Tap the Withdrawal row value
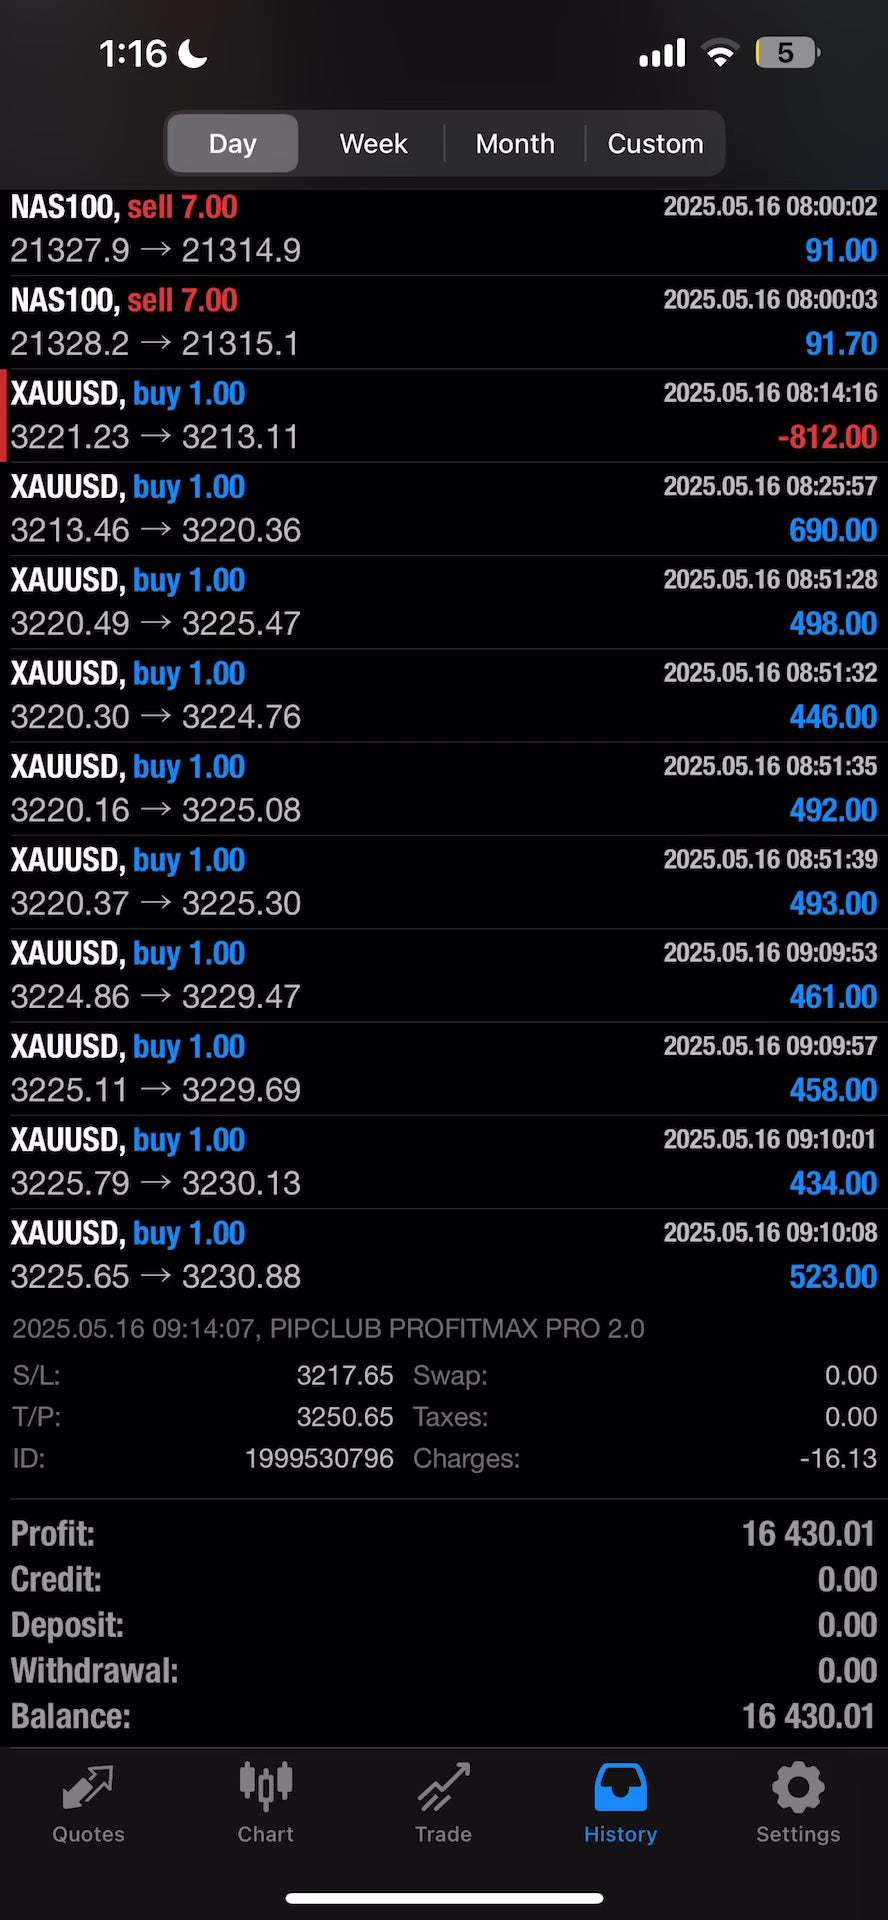This screenshot has height=1920, width=888. click(x=847, y=1670)
